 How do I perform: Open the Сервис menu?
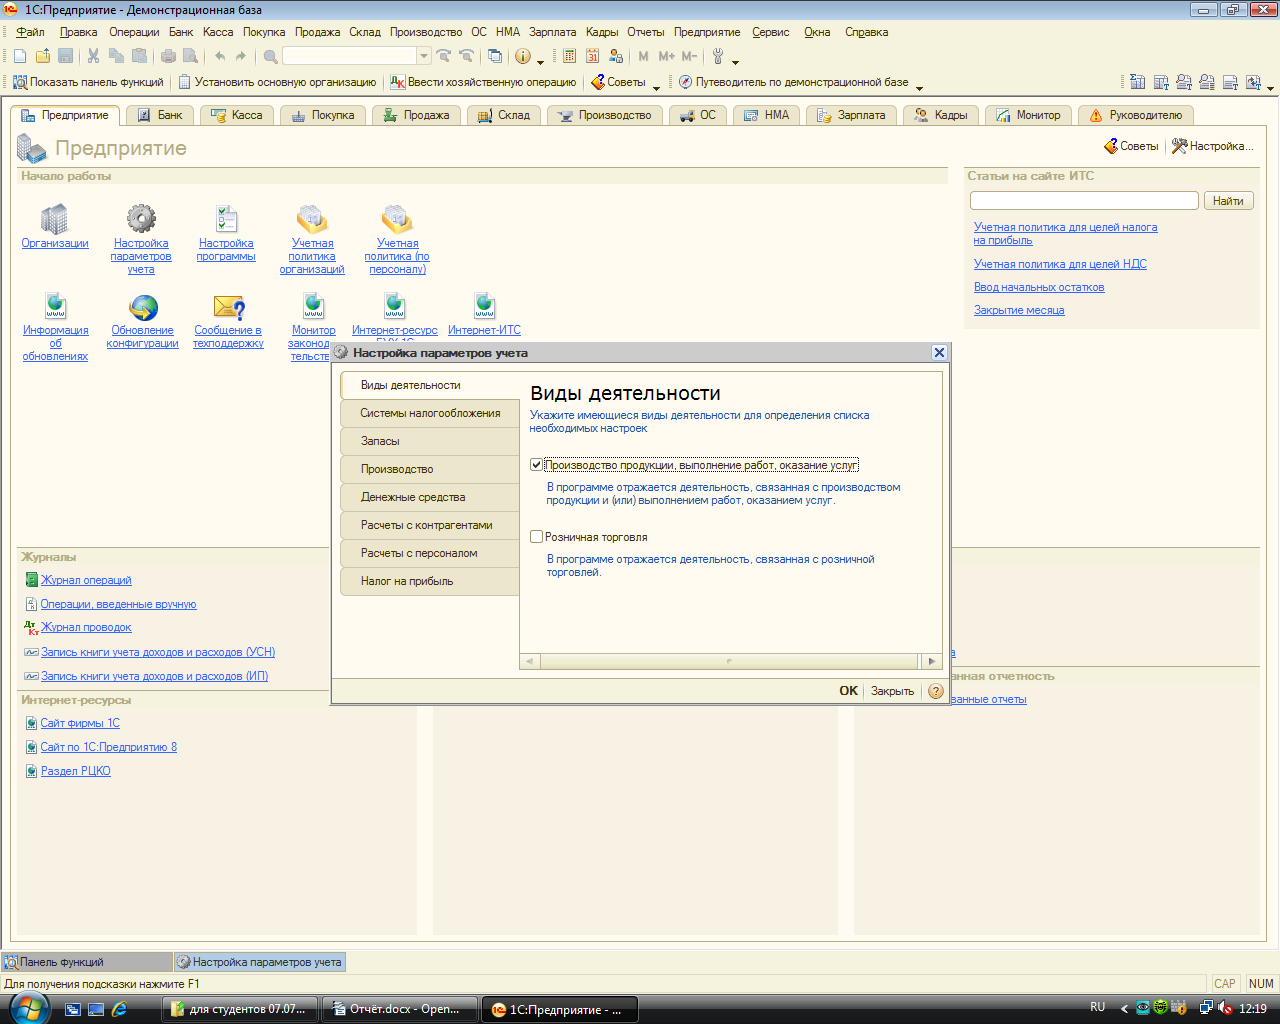[770, 32]
